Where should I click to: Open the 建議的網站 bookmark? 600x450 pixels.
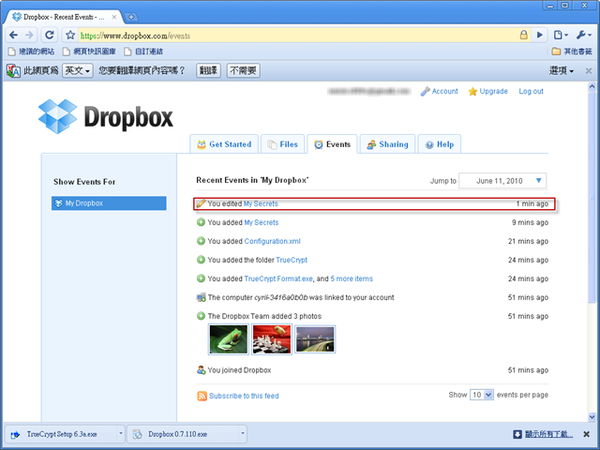click(31, 51)
